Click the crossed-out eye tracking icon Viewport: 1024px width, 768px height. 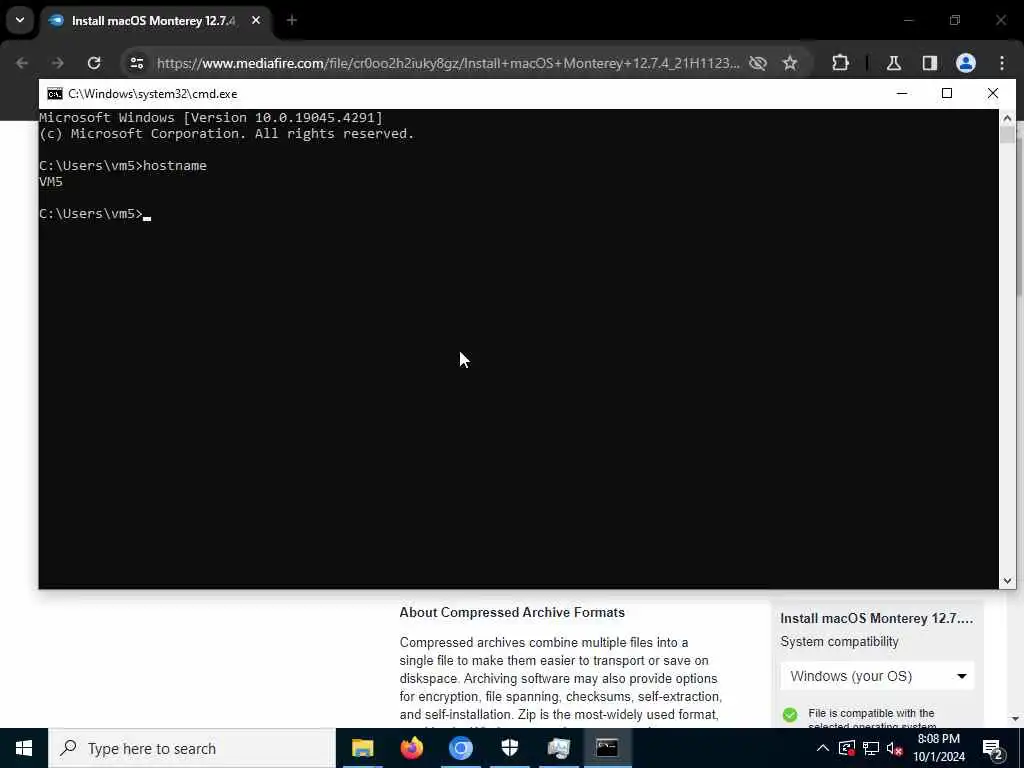(x=758, y=63)
